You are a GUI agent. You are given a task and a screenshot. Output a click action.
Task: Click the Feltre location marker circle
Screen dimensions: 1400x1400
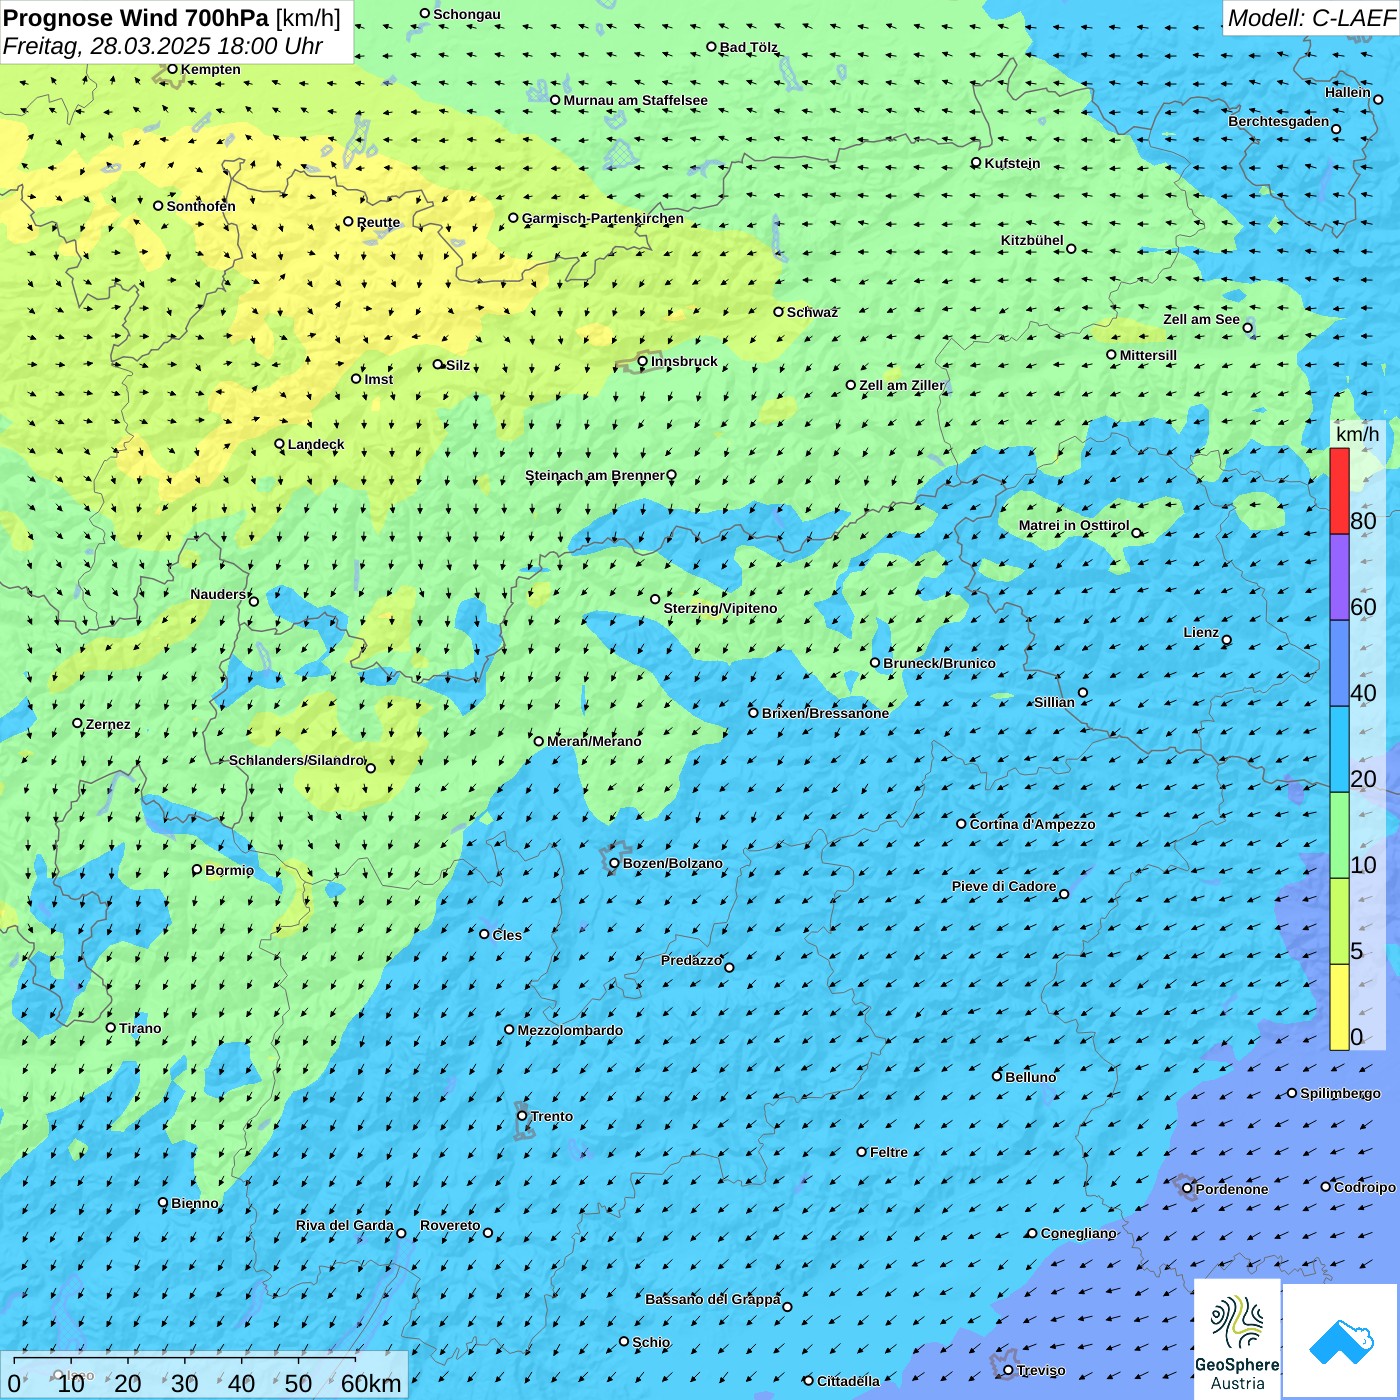[861, 1152]
